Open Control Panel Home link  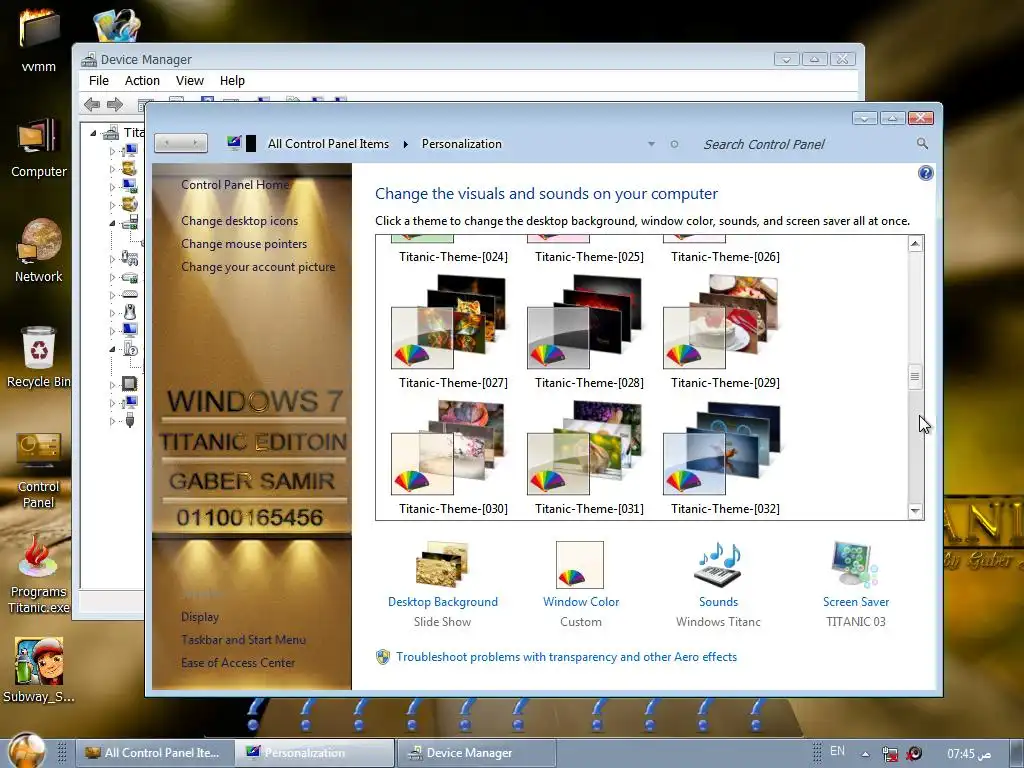tap(235, 185)
